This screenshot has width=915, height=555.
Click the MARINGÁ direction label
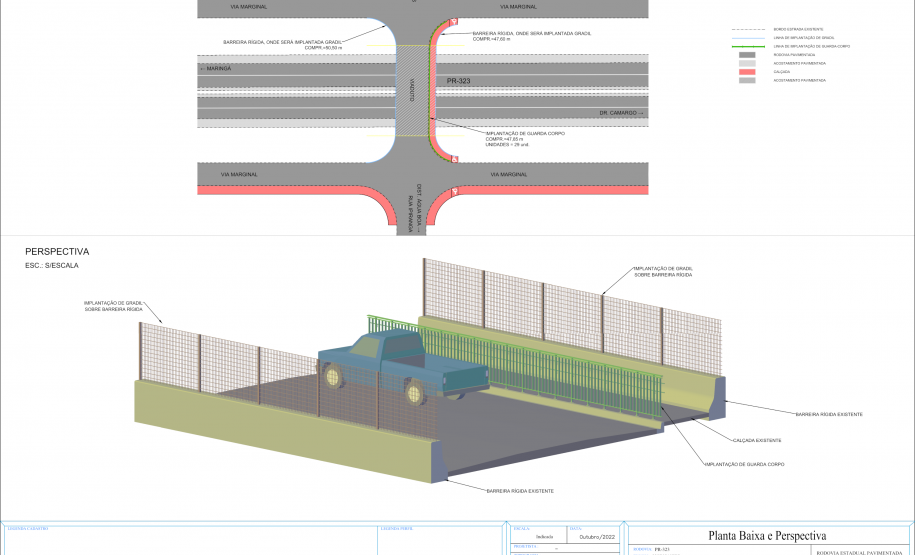click(217, 69)
